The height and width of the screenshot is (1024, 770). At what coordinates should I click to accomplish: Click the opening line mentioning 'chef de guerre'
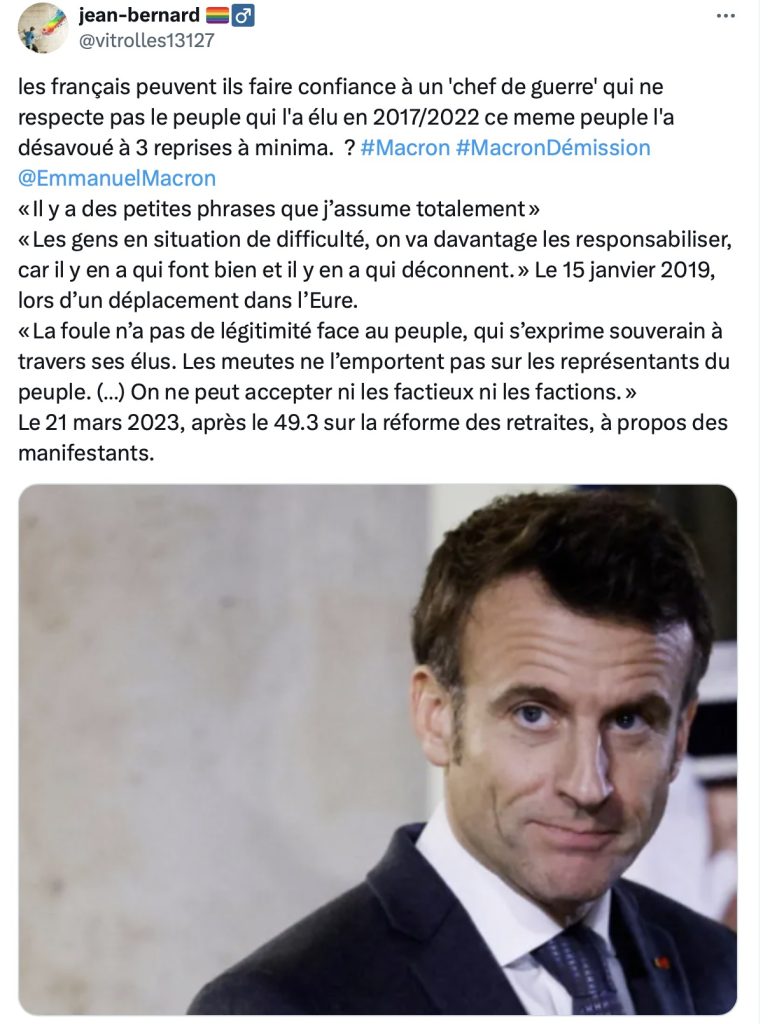340,87
